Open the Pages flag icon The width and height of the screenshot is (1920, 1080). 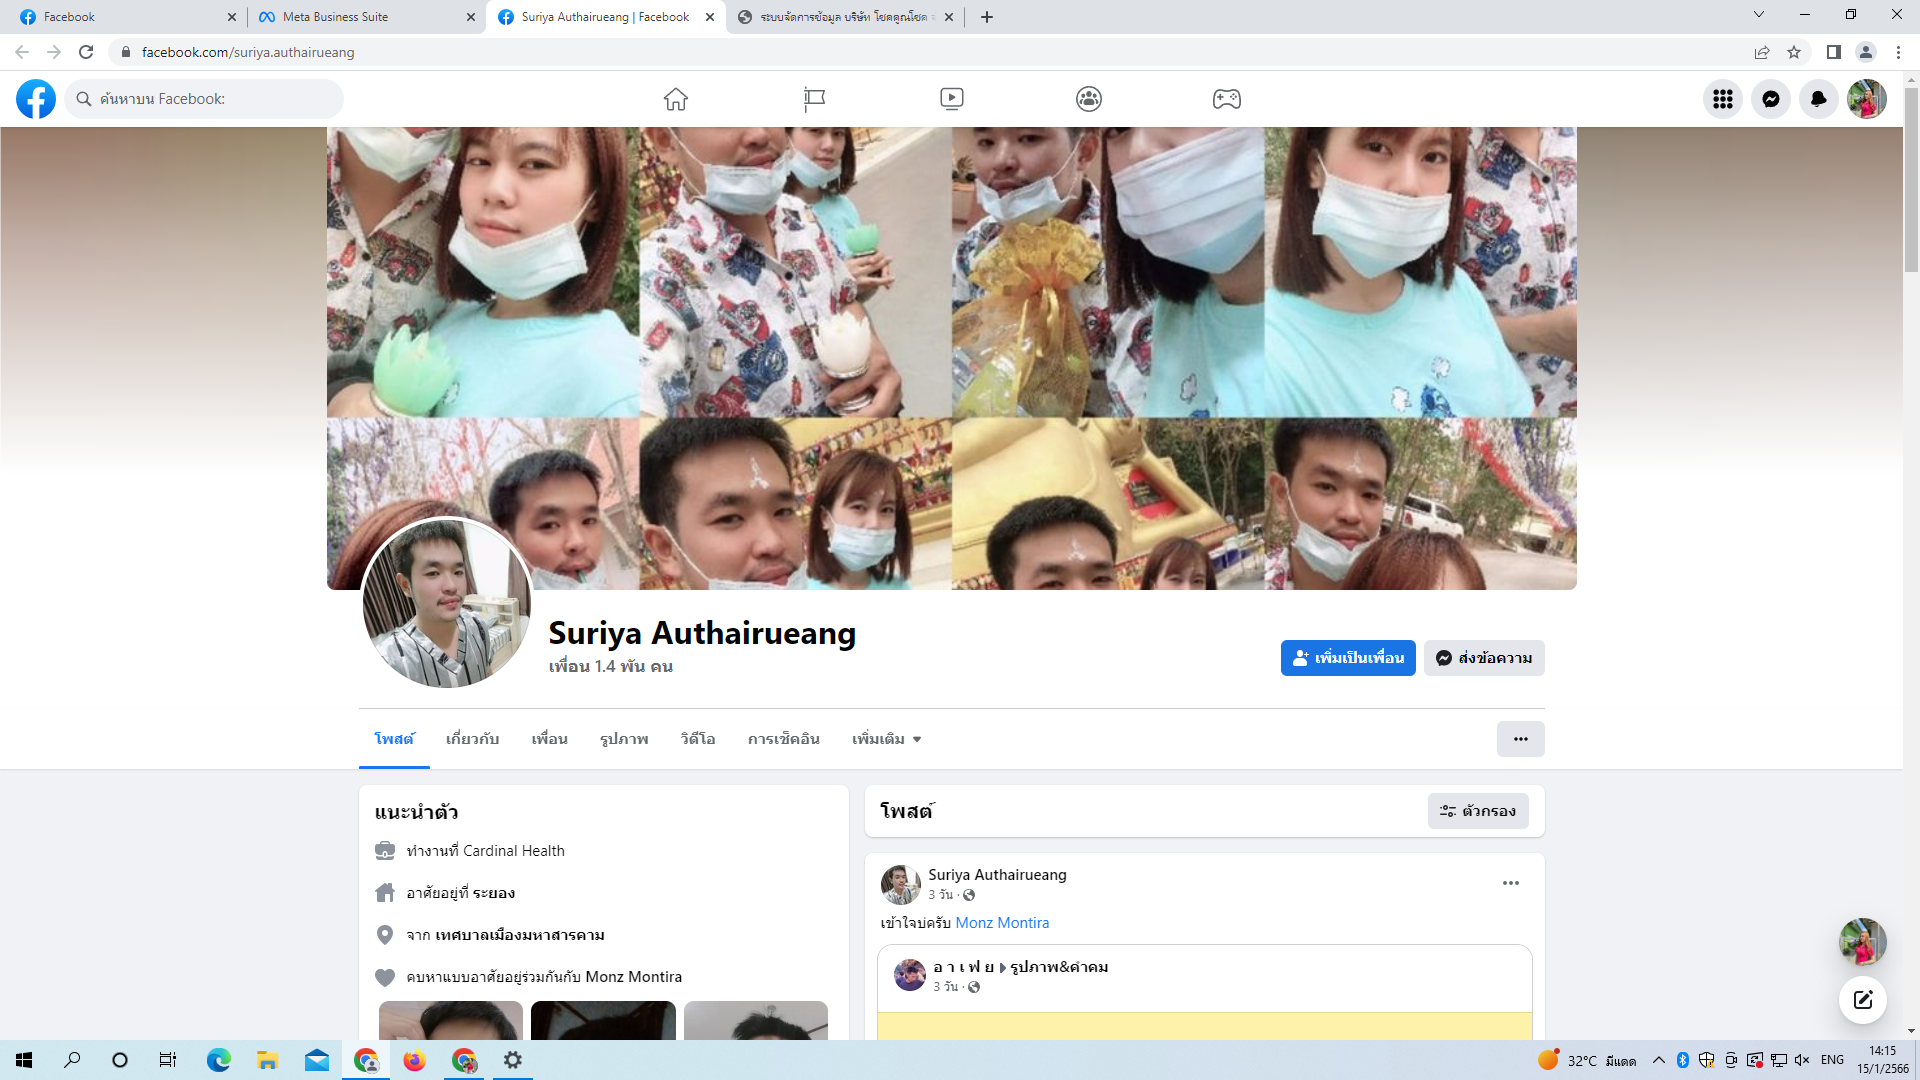(814, 99)
